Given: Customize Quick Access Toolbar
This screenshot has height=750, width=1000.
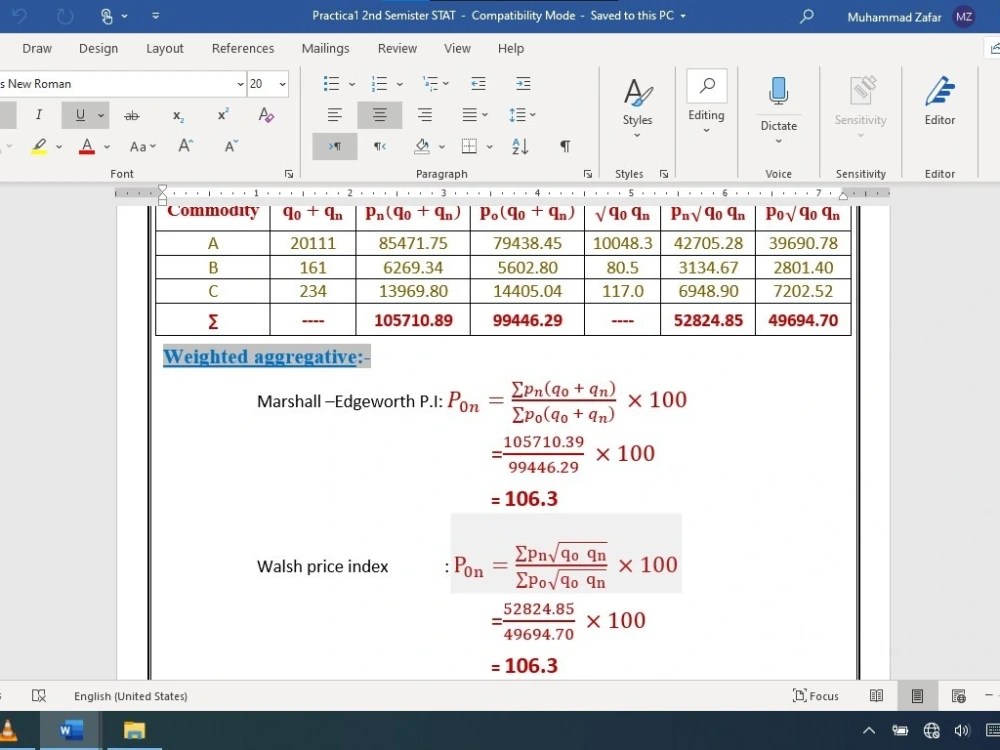Looking at the screenshot, I should tap(156, 16).
